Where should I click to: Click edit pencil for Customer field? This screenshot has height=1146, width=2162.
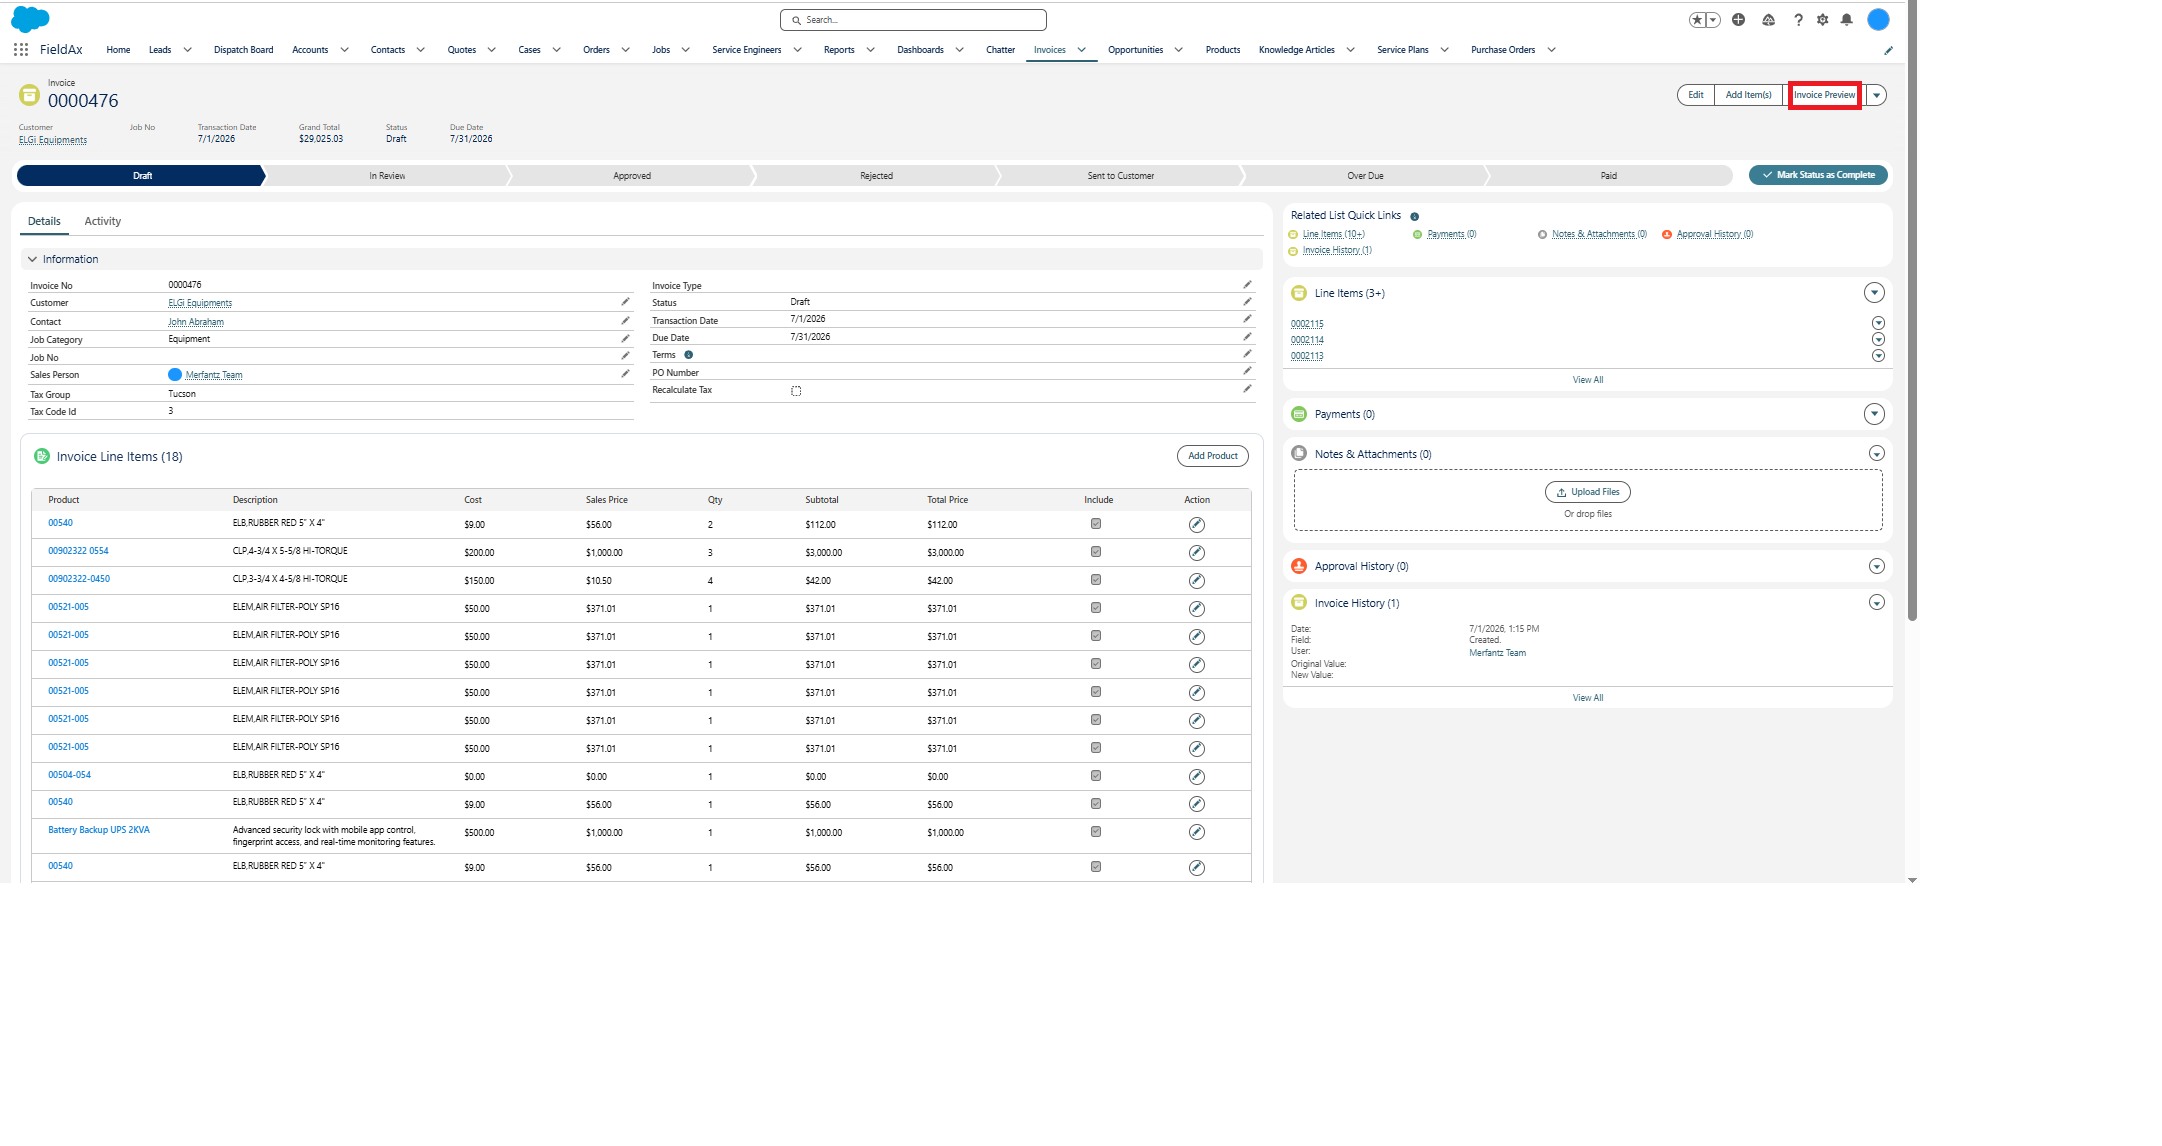625,301
